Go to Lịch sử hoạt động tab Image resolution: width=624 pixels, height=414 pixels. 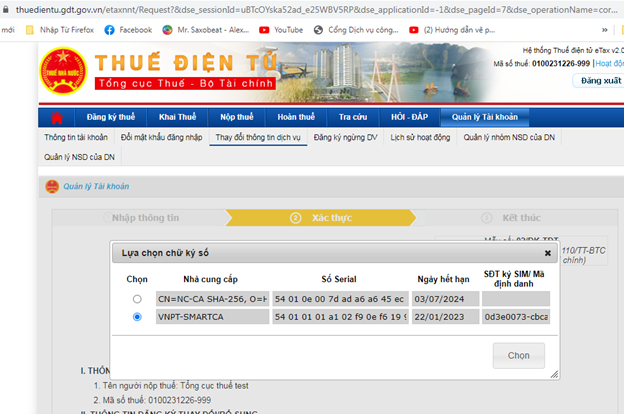(420, 137)
